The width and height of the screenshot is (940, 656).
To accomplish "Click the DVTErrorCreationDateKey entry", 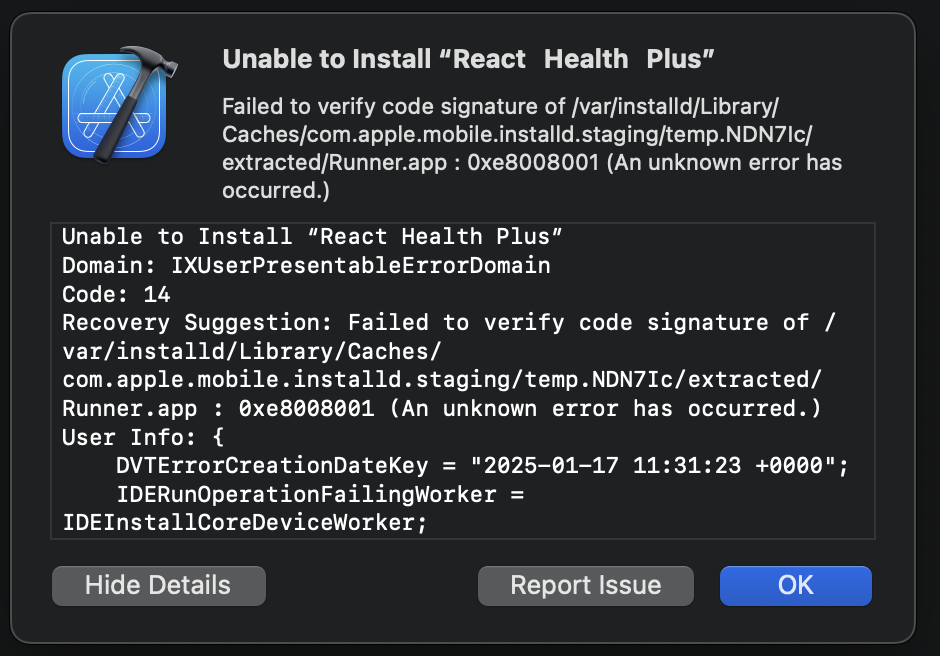I will pyautogui.click(x=286, y=467).
